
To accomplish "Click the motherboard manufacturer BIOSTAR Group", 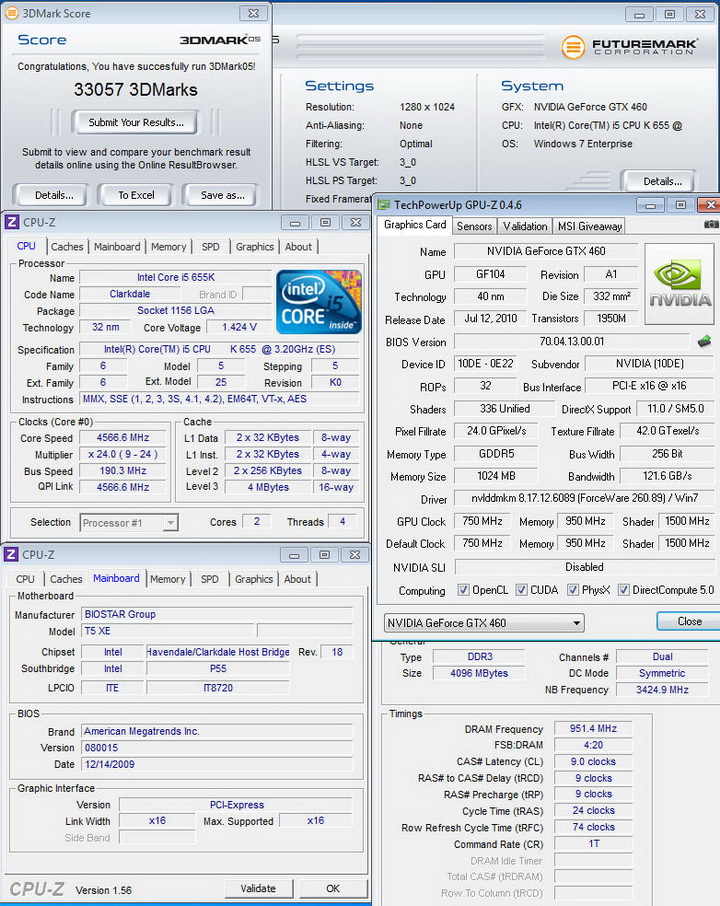I will point(217,614).
